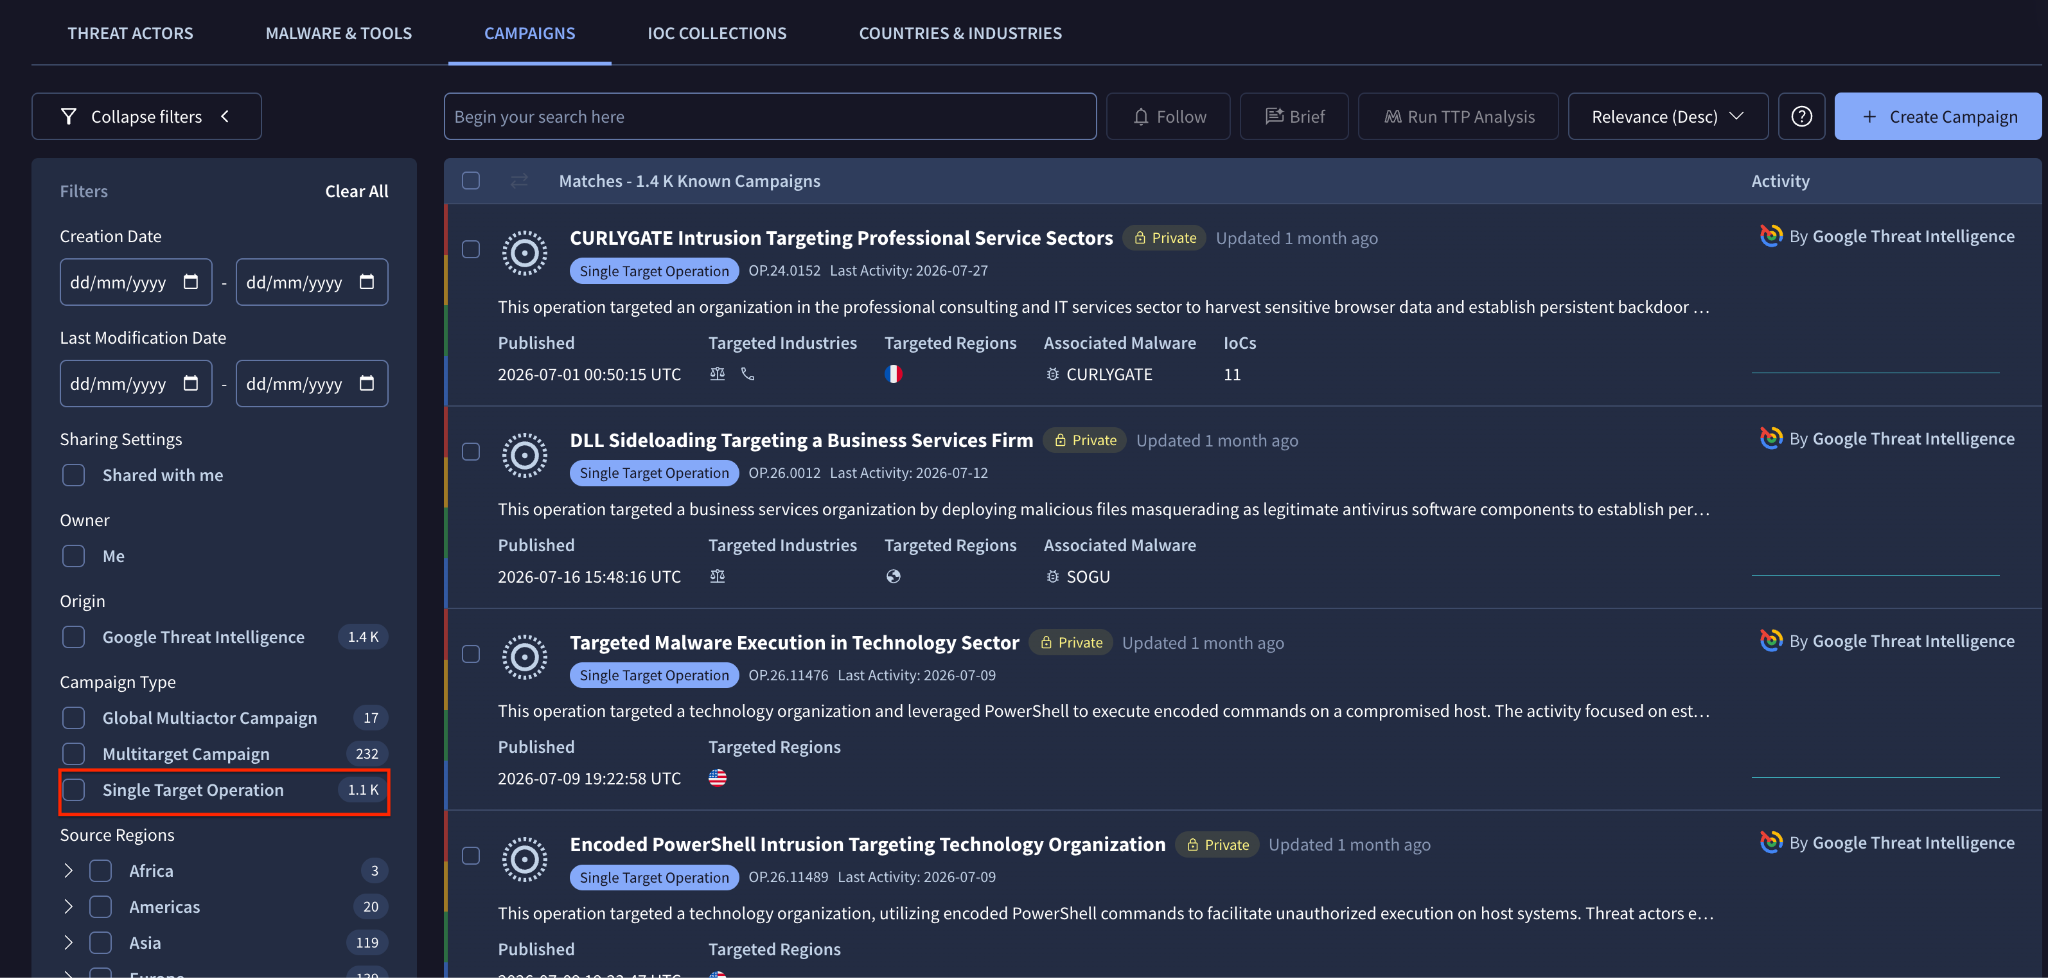
Task: Click the Create Campaign button
Action: point(1937,117)
